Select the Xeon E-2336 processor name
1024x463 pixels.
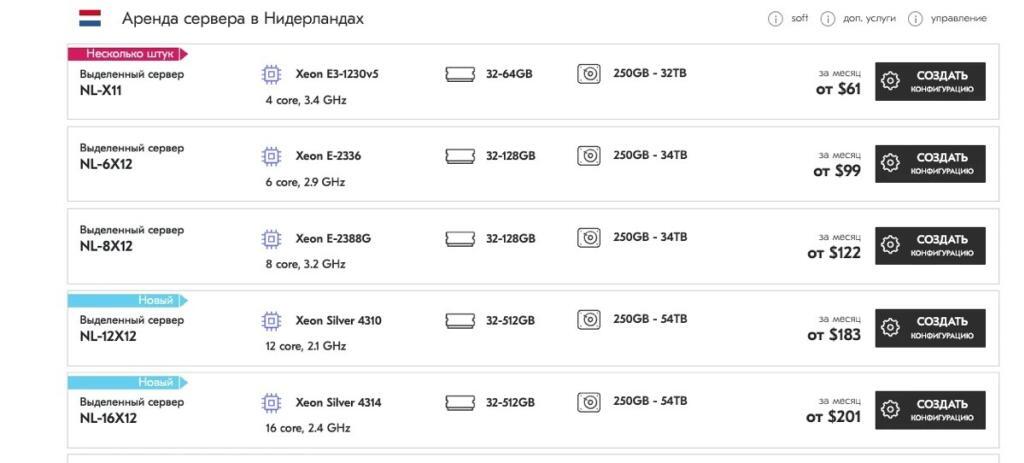tap(328, 156)
